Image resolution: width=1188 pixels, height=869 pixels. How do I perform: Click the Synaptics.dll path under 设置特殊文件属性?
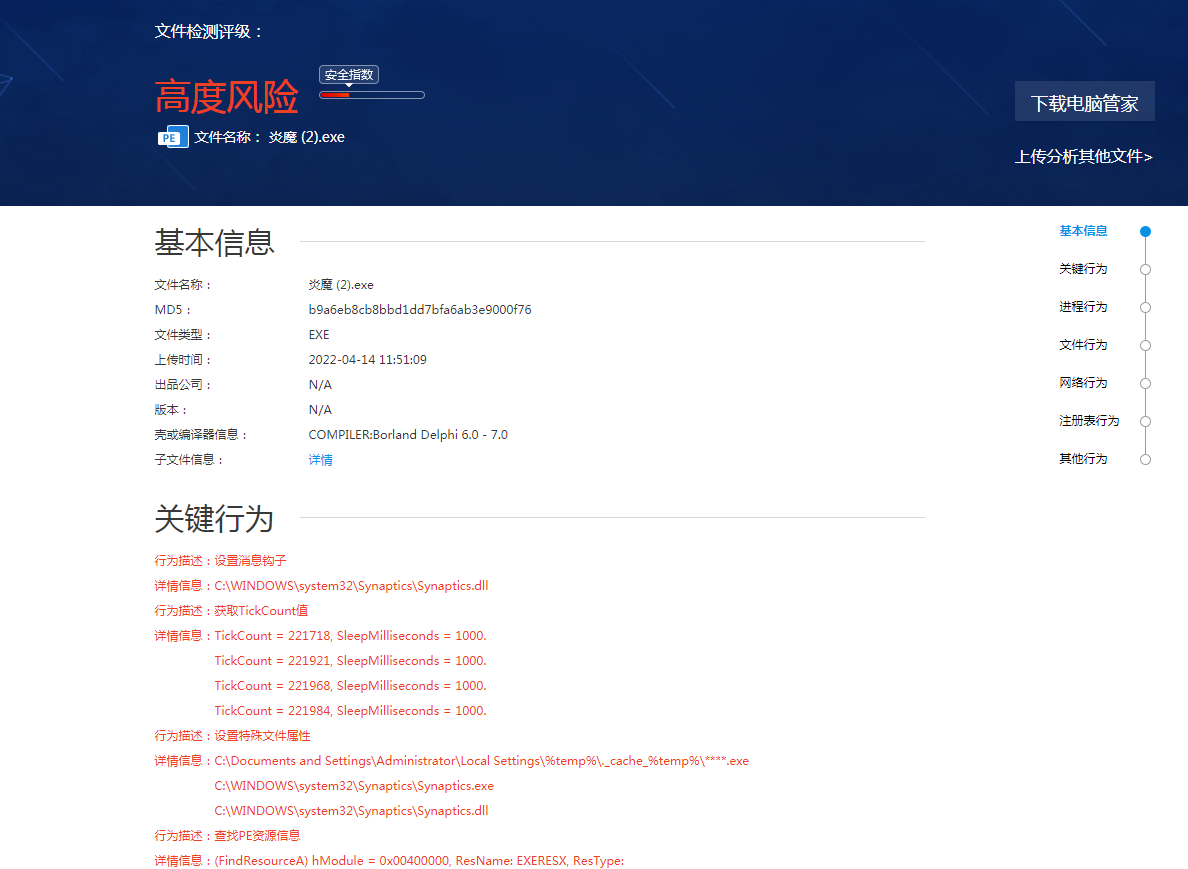pos(351,811)
